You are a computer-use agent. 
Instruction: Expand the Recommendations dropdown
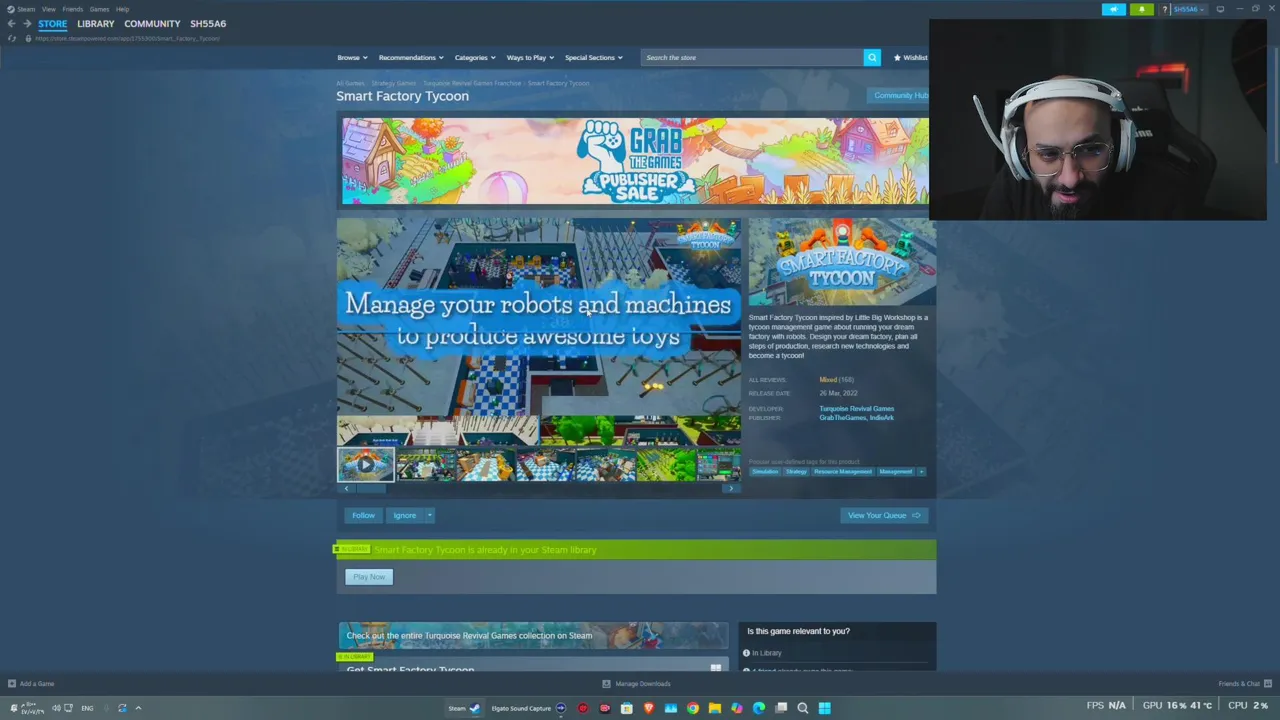[410, 57]
